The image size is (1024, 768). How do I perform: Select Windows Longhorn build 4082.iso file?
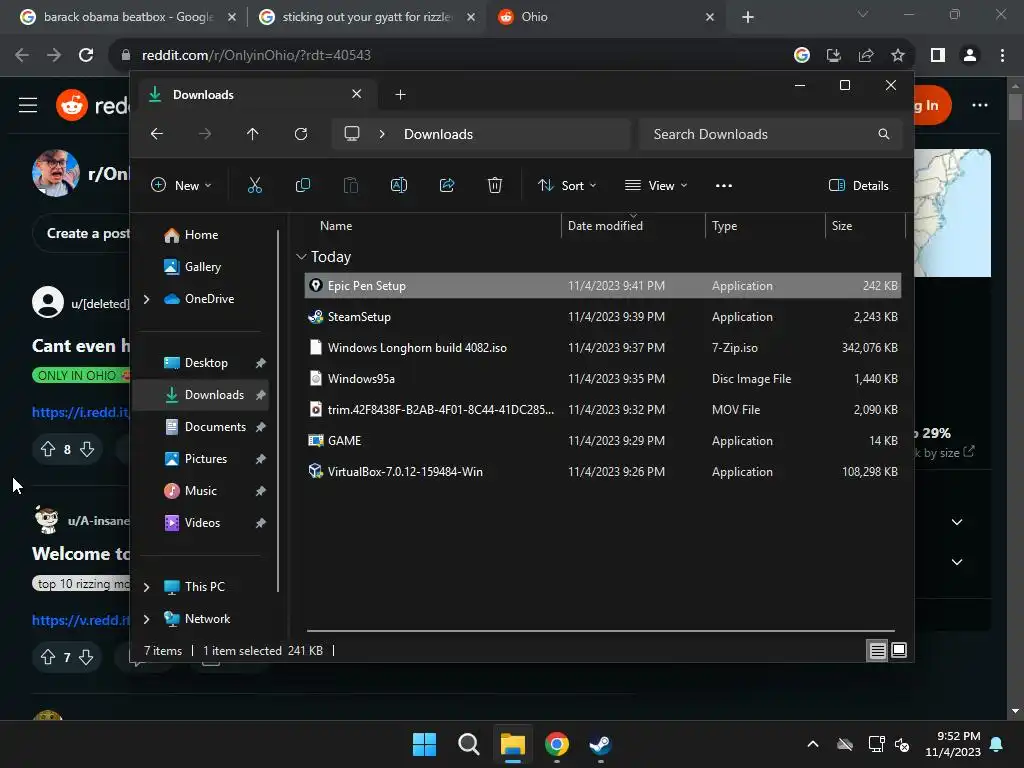pos(603,348)
